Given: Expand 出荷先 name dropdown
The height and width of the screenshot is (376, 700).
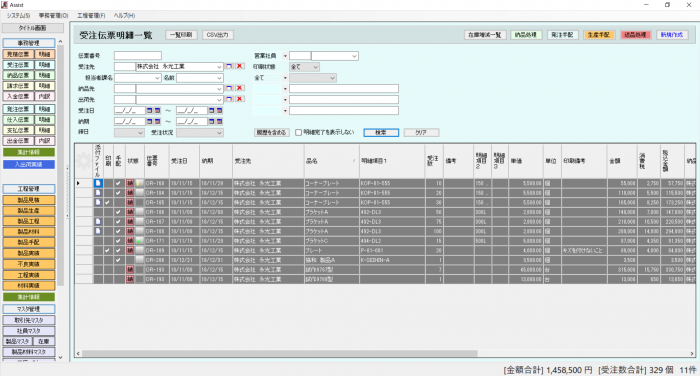Looking at the screenshot, I should pos(219,100).
